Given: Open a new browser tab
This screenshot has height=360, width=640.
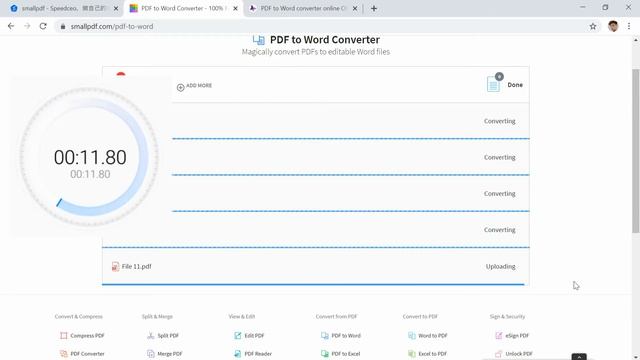Looking at the screenshot, I should coord(374,8).
